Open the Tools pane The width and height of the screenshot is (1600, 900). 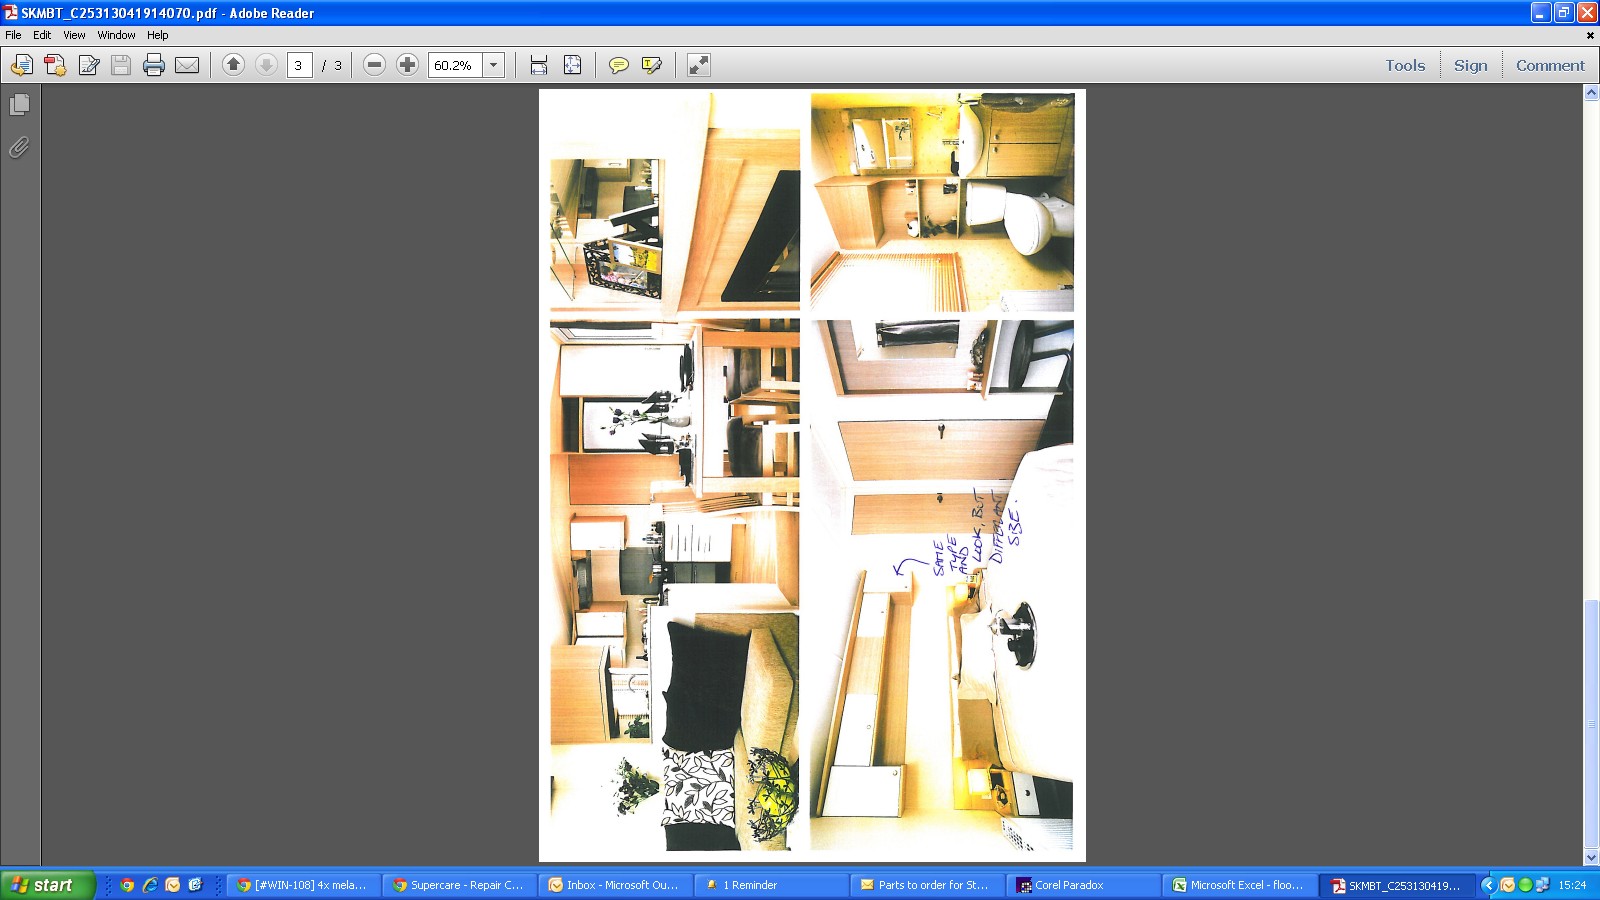tap(1404, 66)
